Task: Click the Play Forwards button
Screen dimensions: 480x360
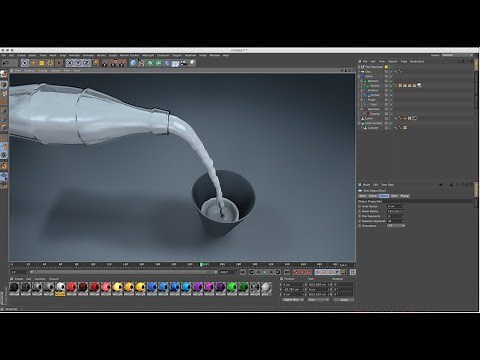Action: (x=264, y=272)
